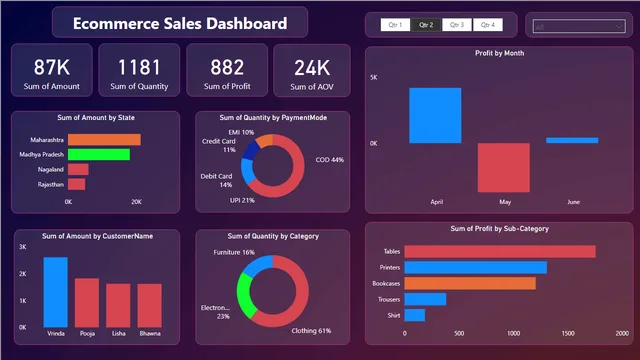Click the 'Furniture 16%' label
The image size is (640, 360).
234,252
